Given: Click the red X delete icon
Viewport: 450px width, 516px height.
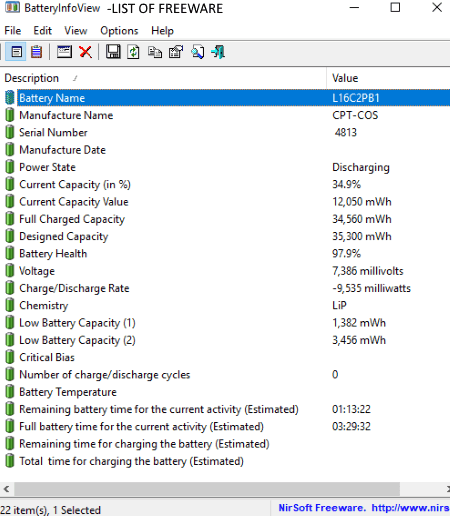Looking at the screenshot, I should click(x=86, y=52).
